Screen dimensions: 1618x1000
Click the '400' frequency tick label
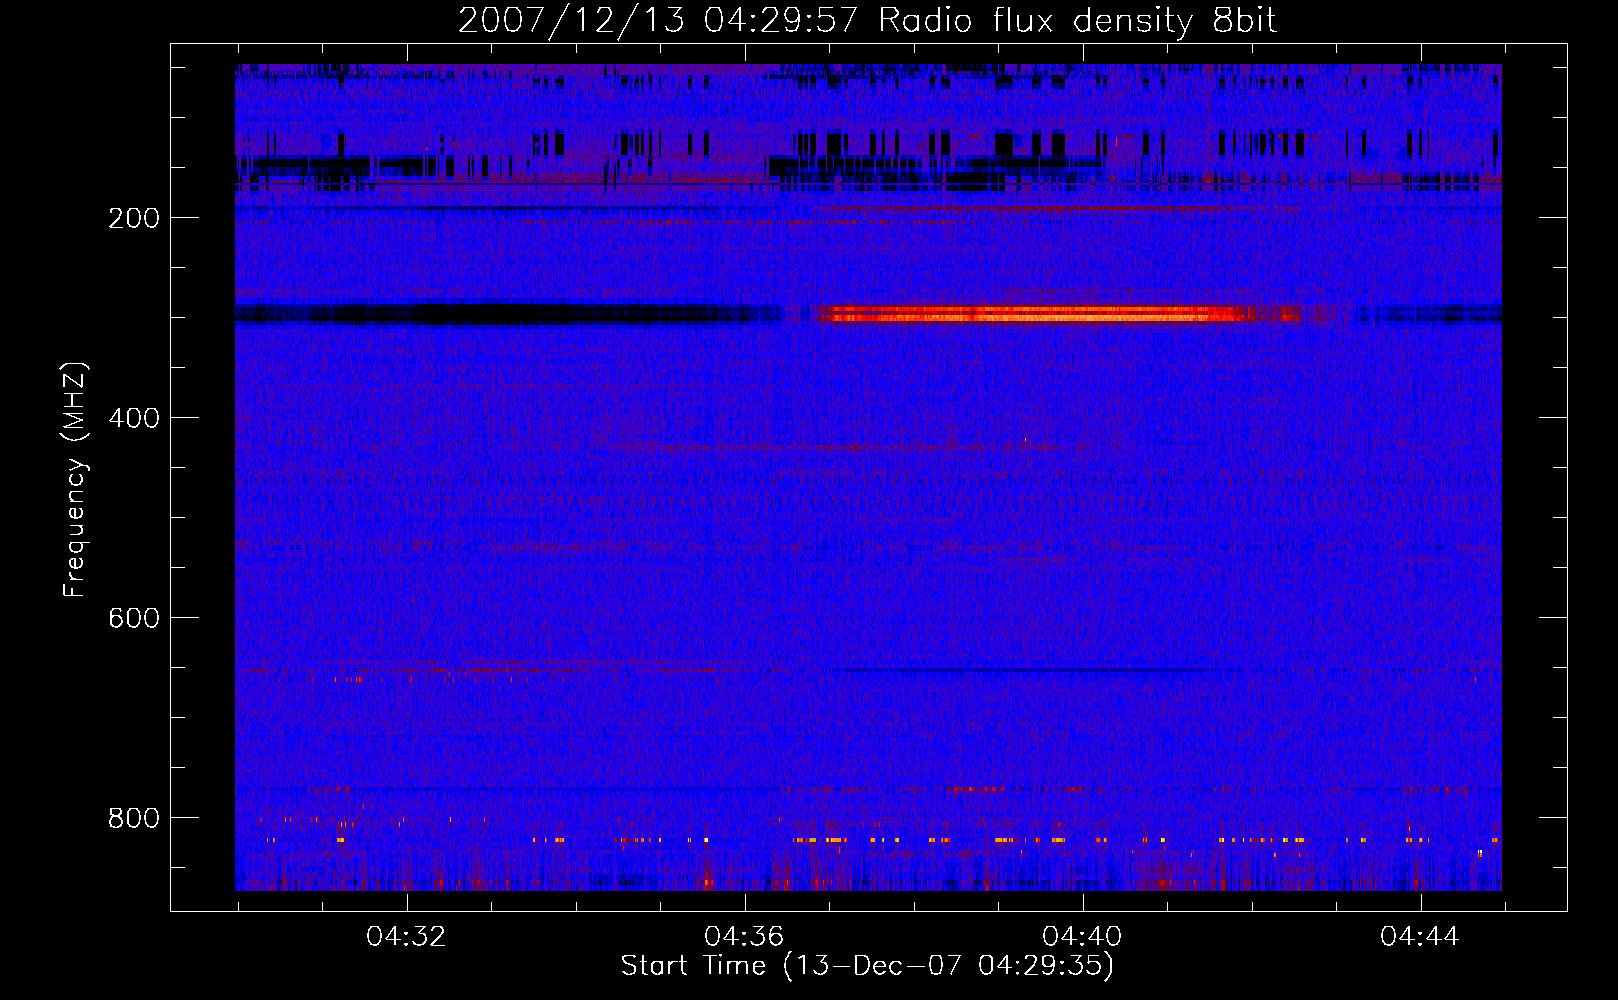[x=134, y=418]
